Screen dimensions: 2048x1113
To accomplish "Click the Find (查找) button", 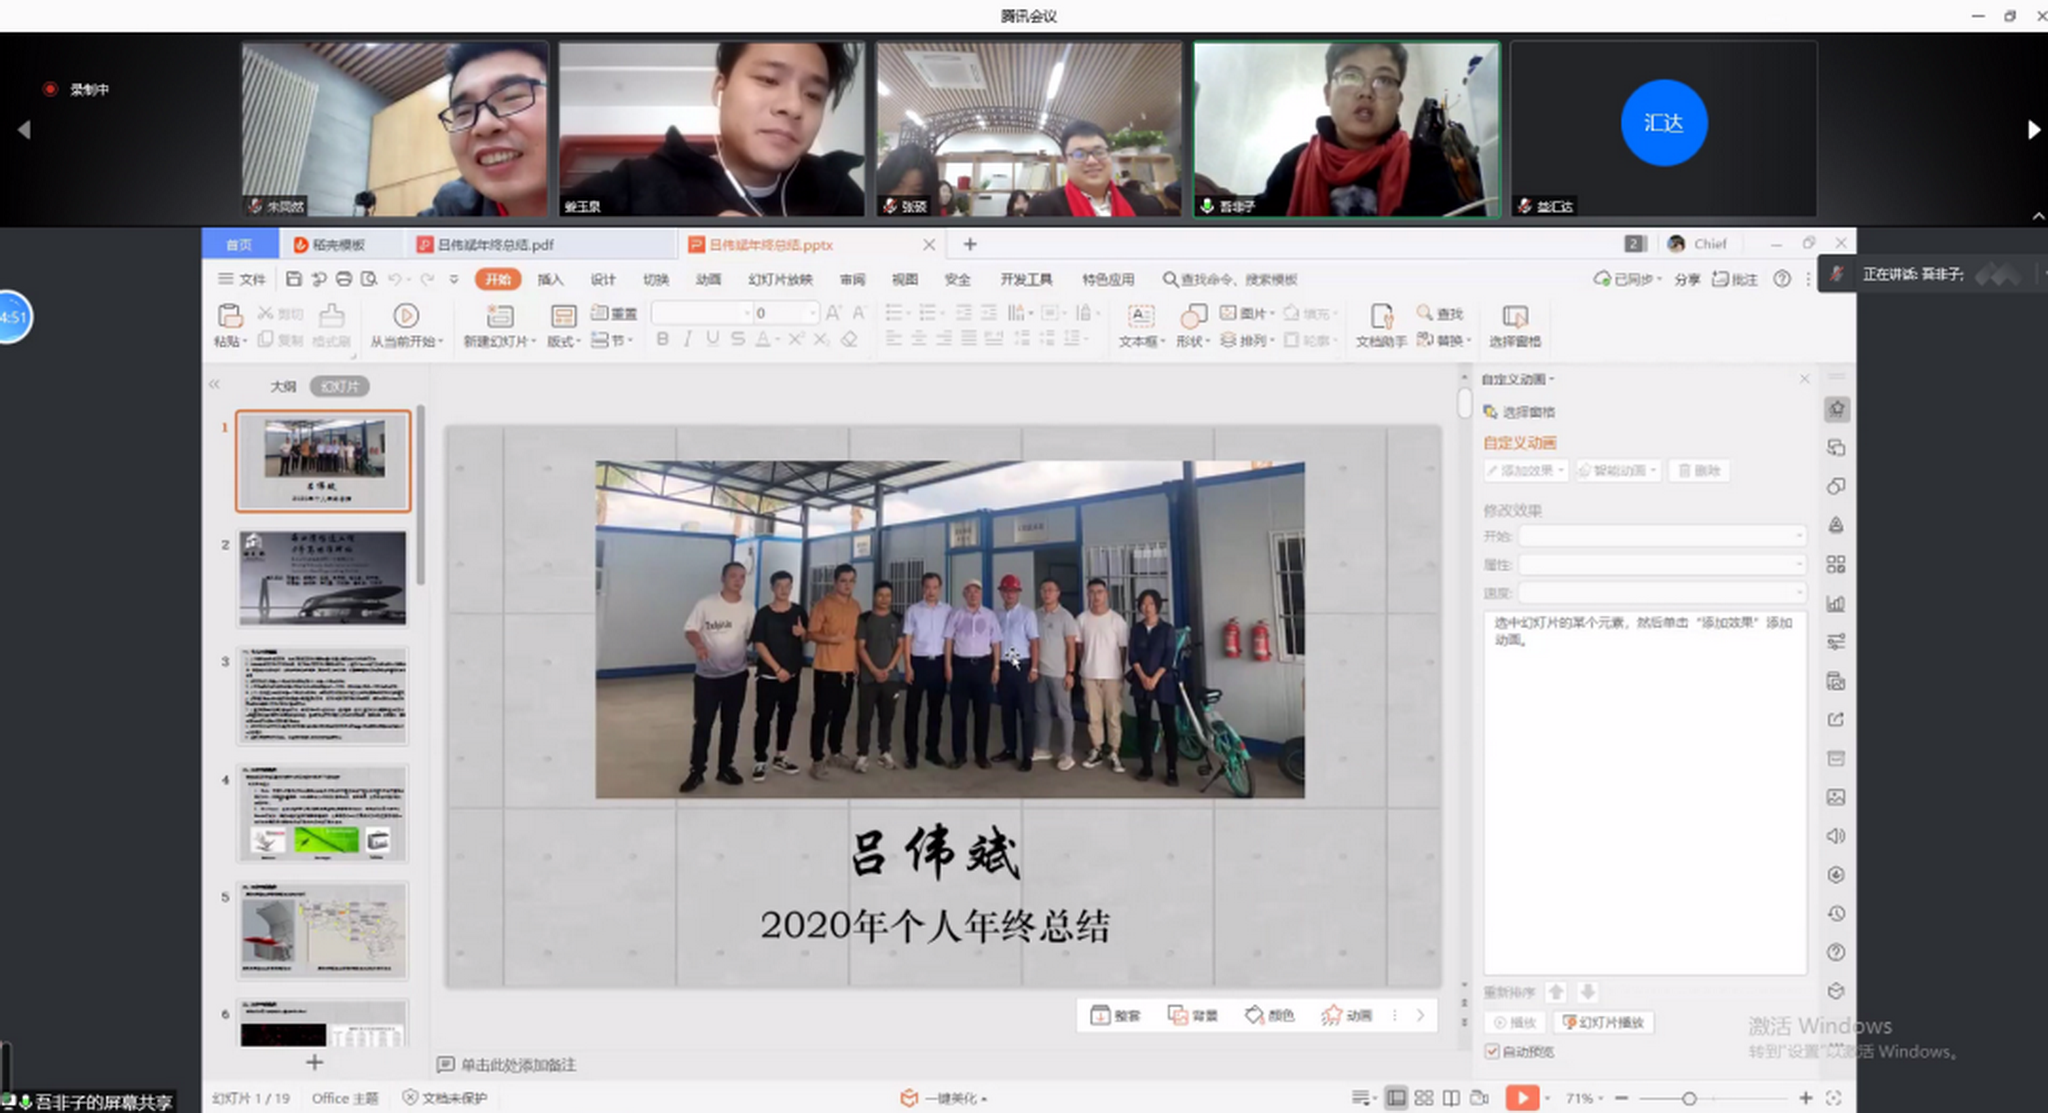I will click(1440, 314).
